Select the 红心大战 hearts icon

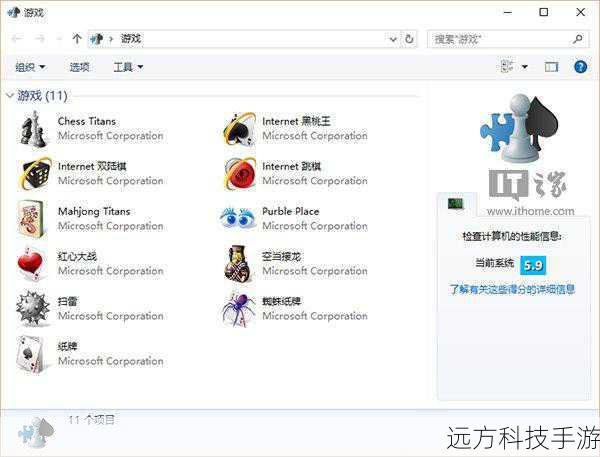31,264
